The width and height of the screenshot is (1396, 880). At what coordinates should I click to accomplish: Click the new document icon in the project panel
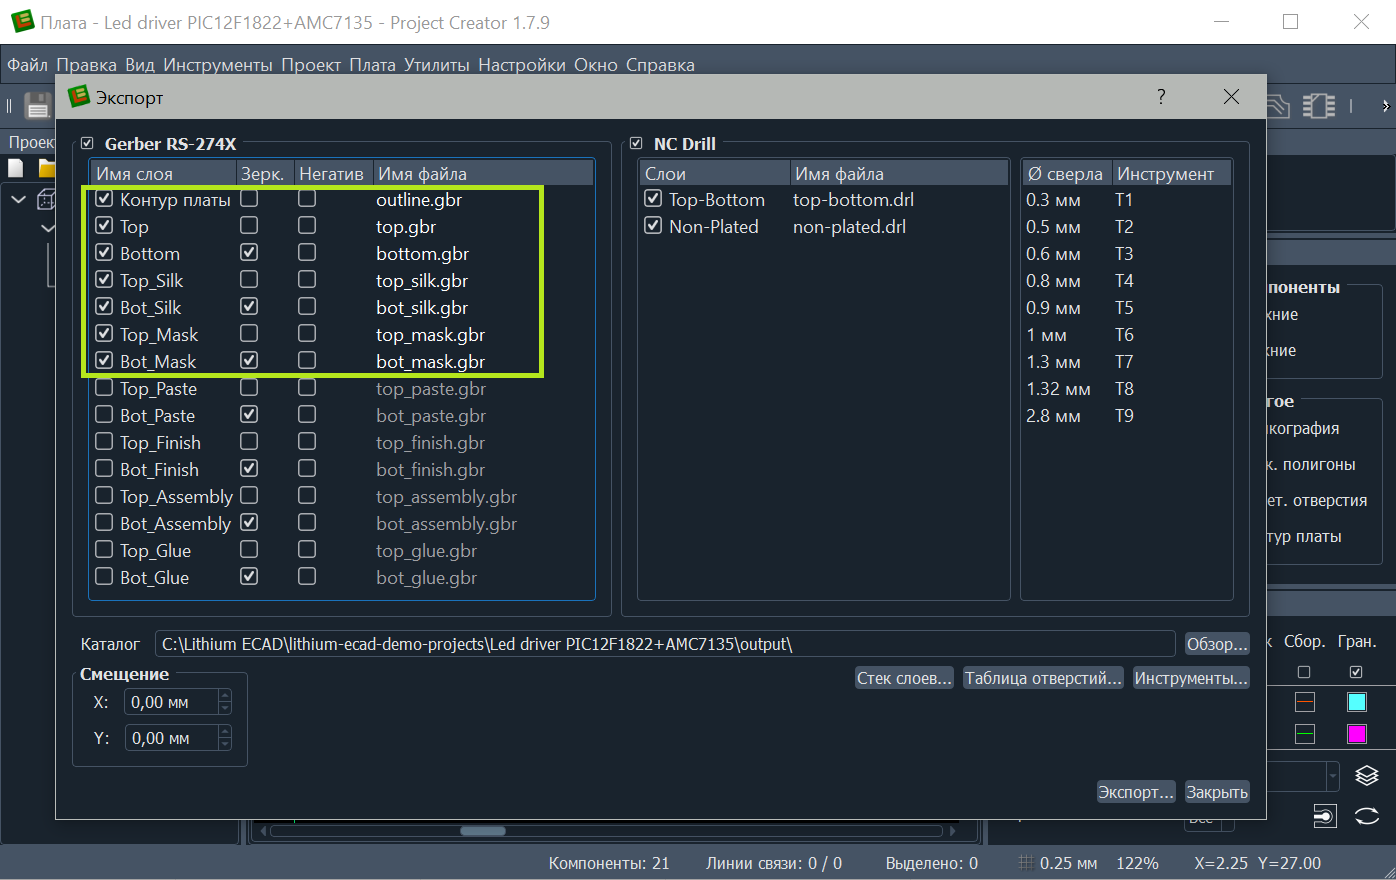point(16,167)
